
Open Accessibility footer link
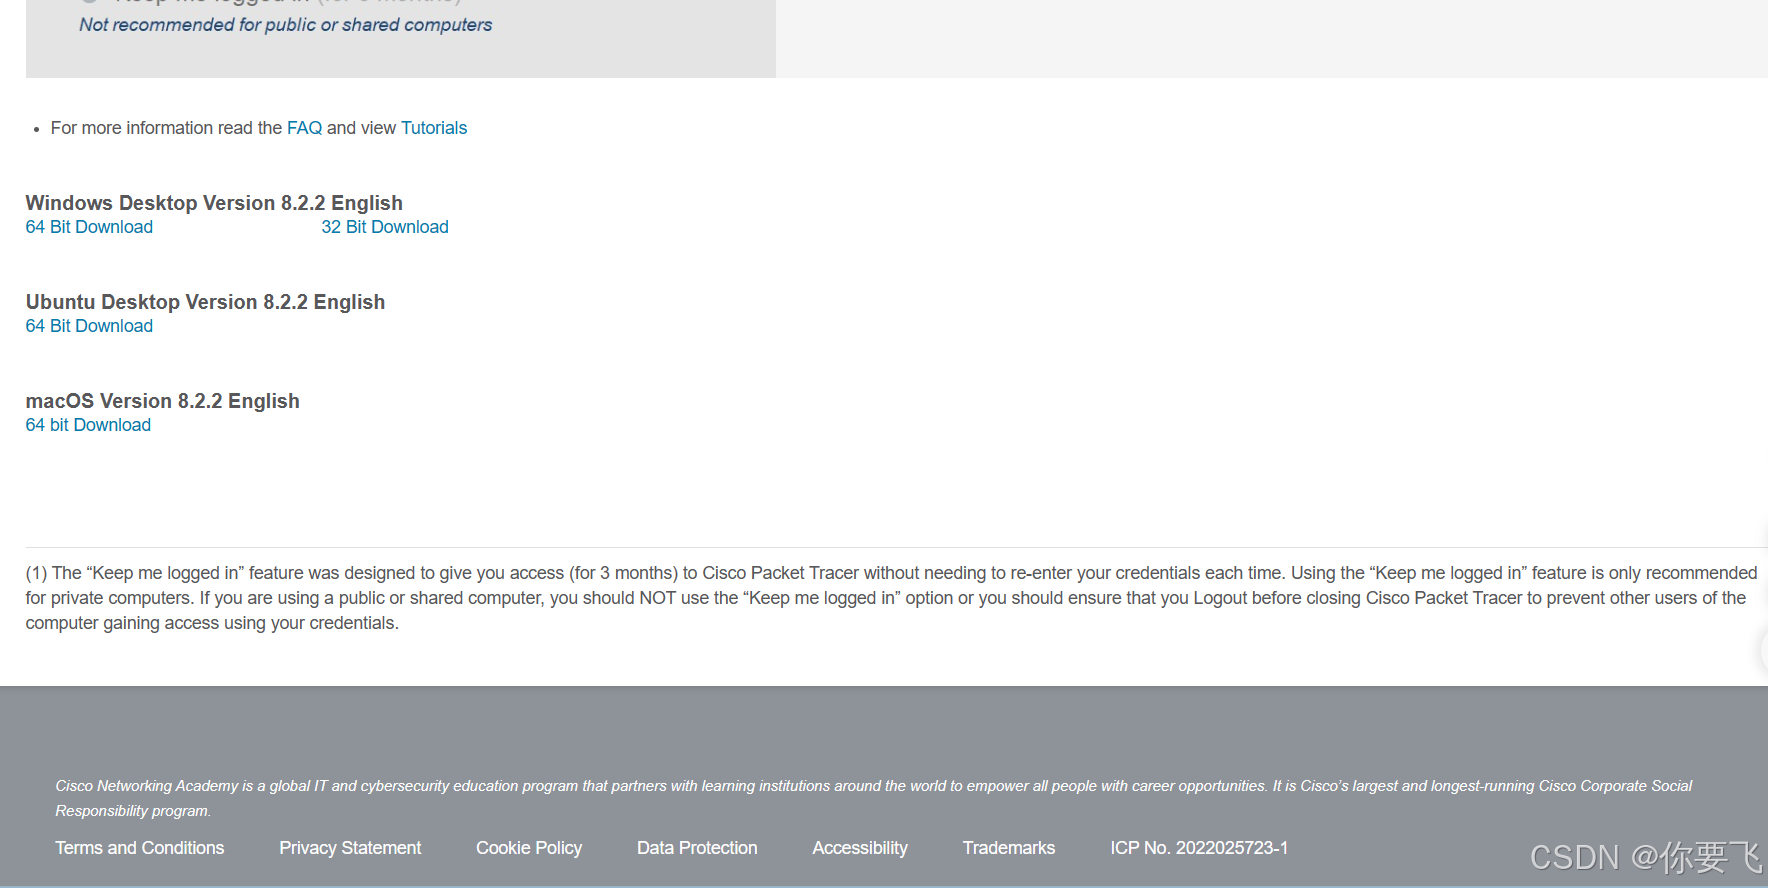click(x=860, y=848)
